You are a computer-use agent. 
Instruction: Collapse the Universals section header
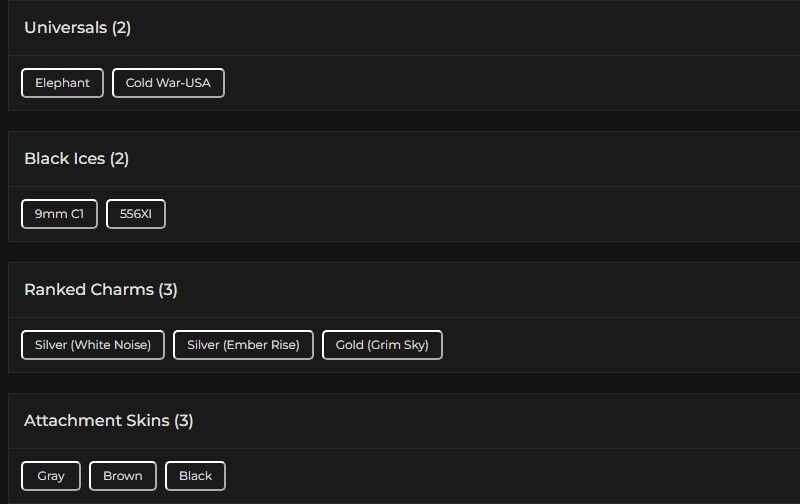(x=77, y=28)
